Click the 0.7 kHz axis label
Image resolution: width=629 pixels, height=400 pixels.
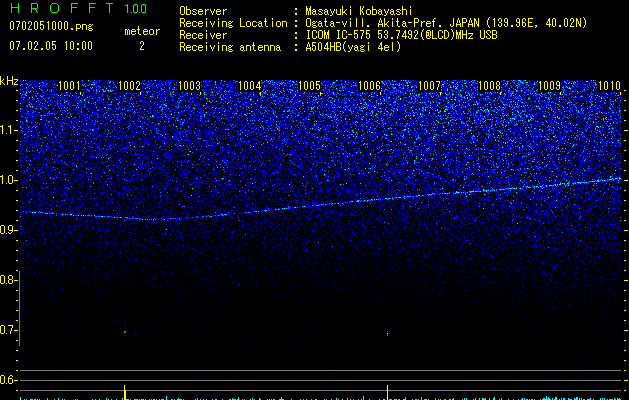(8, 330)
